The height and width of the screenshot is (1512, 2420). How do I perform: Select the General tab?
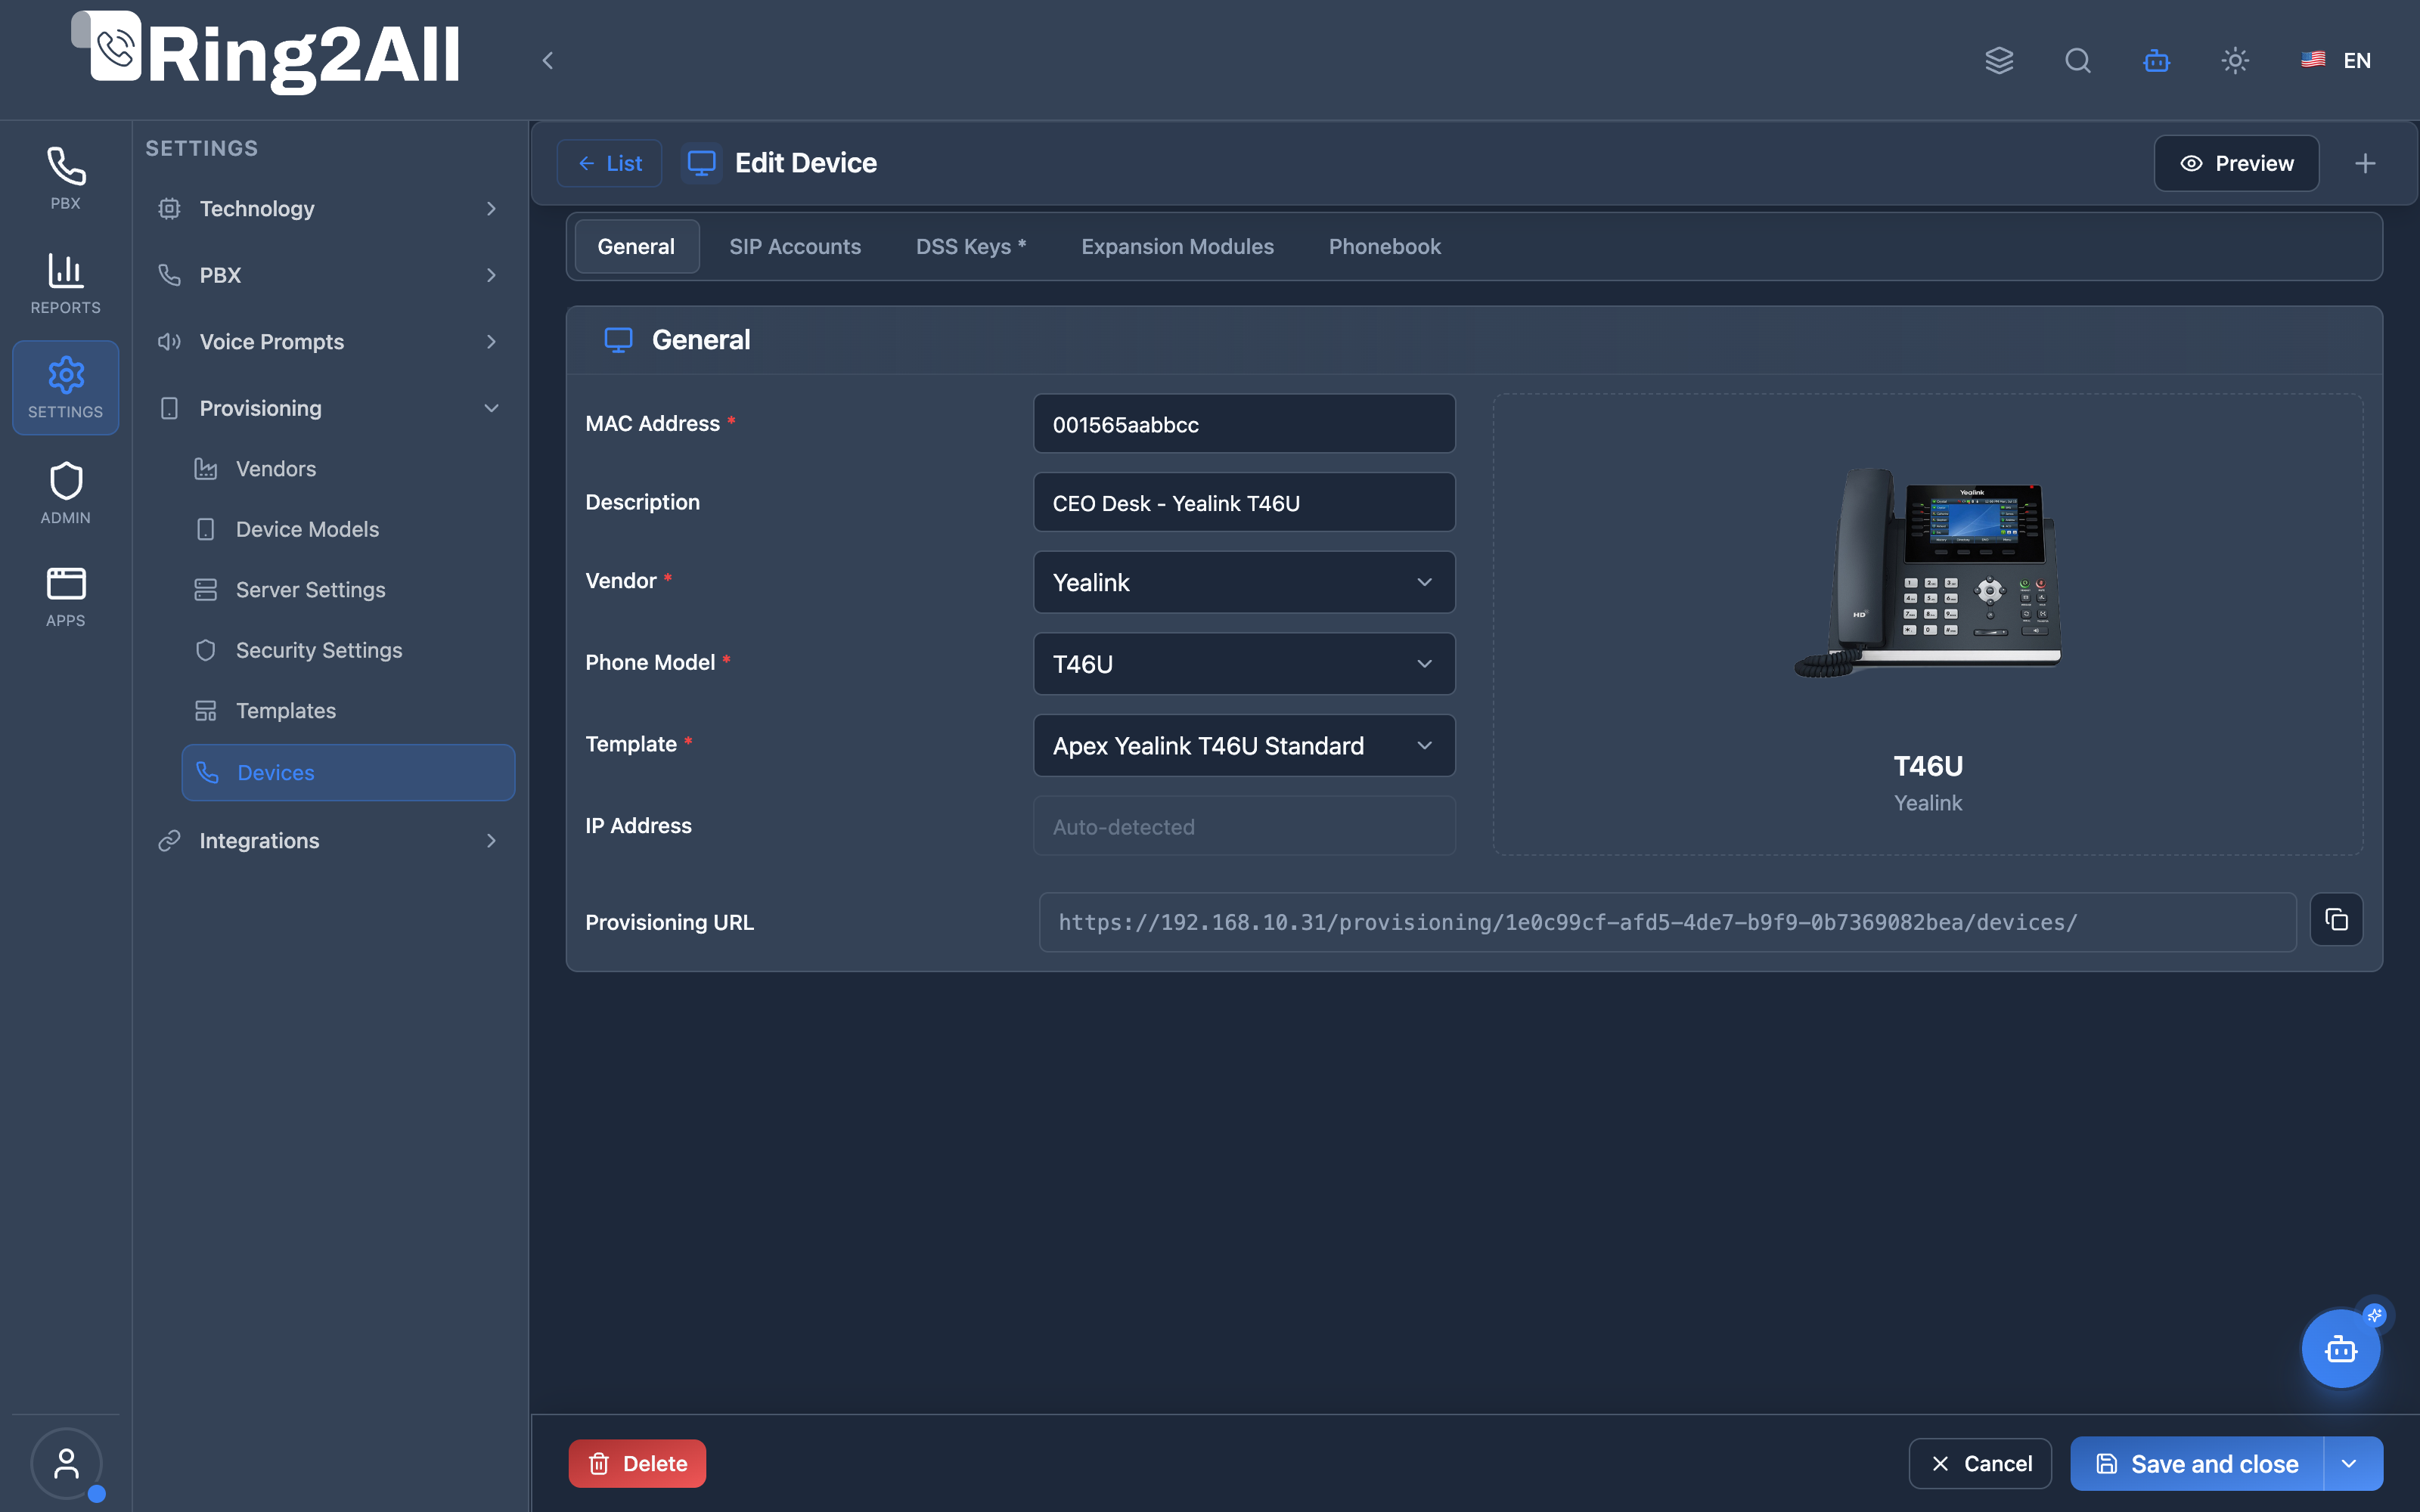636,247
